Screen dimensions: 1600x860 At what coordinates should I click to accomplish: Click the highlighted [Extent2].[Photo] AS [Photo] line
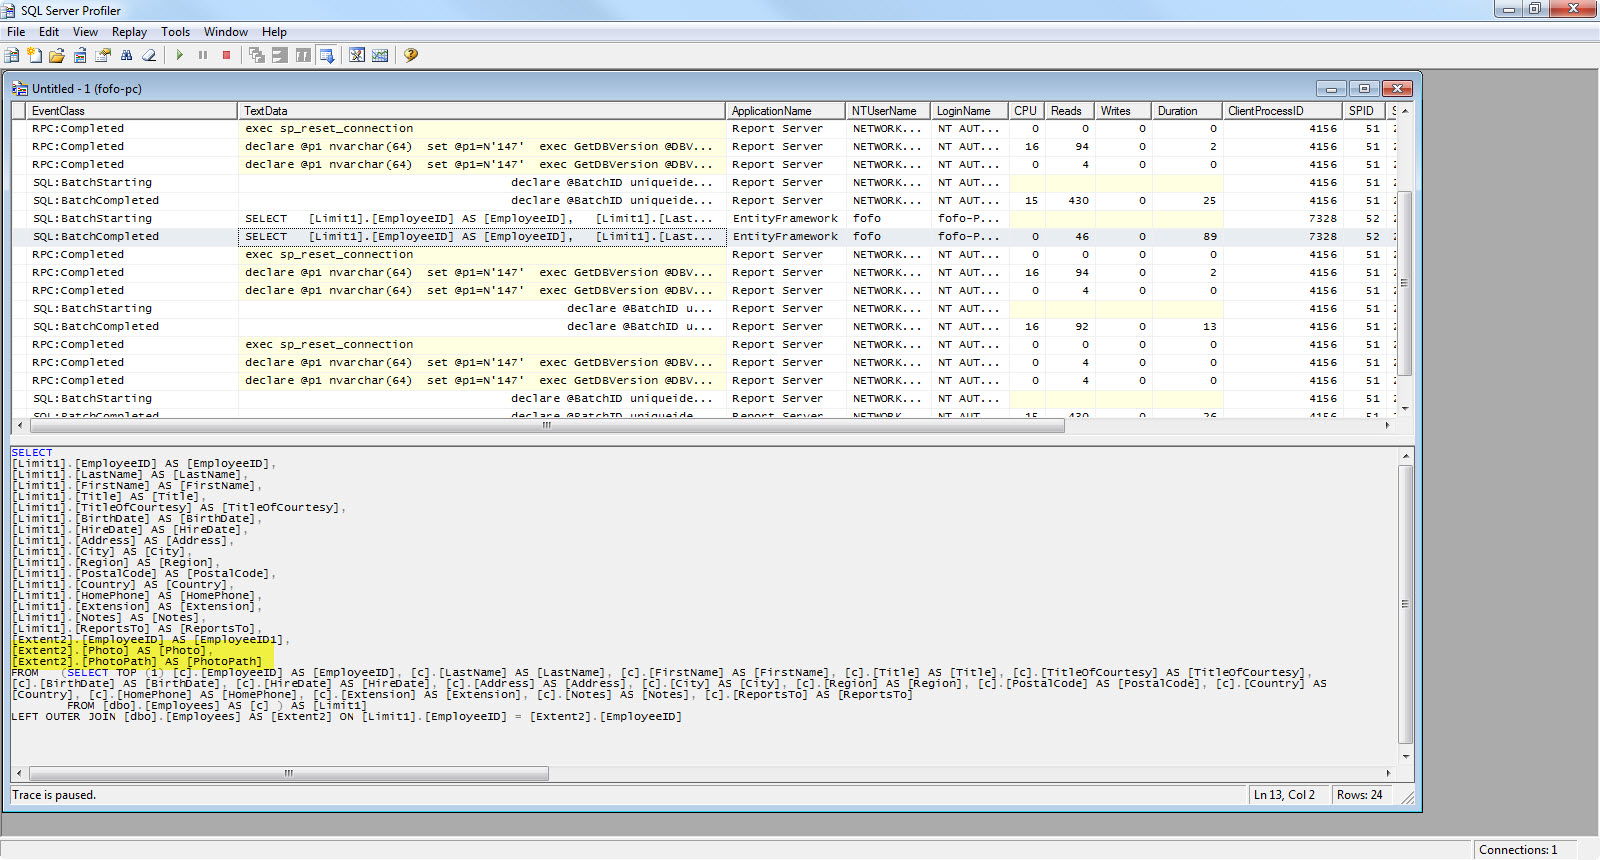(112, 650)
